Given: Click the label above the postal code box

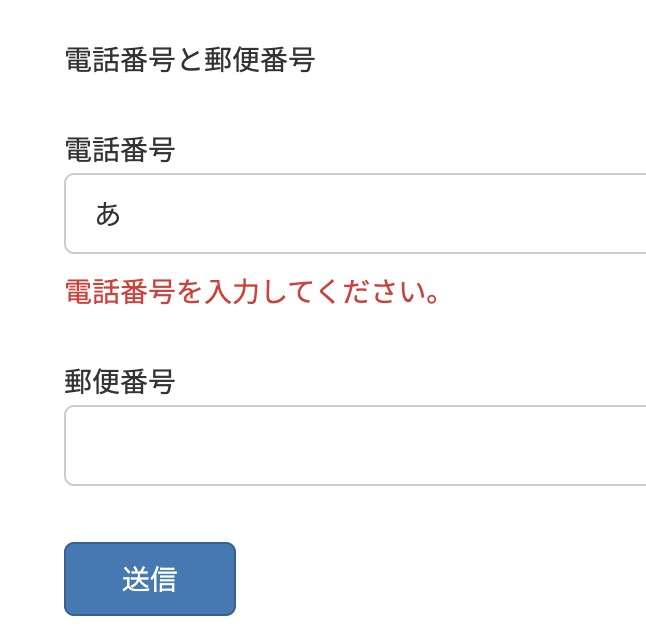Looking at the screenshot, I should 120,381.
